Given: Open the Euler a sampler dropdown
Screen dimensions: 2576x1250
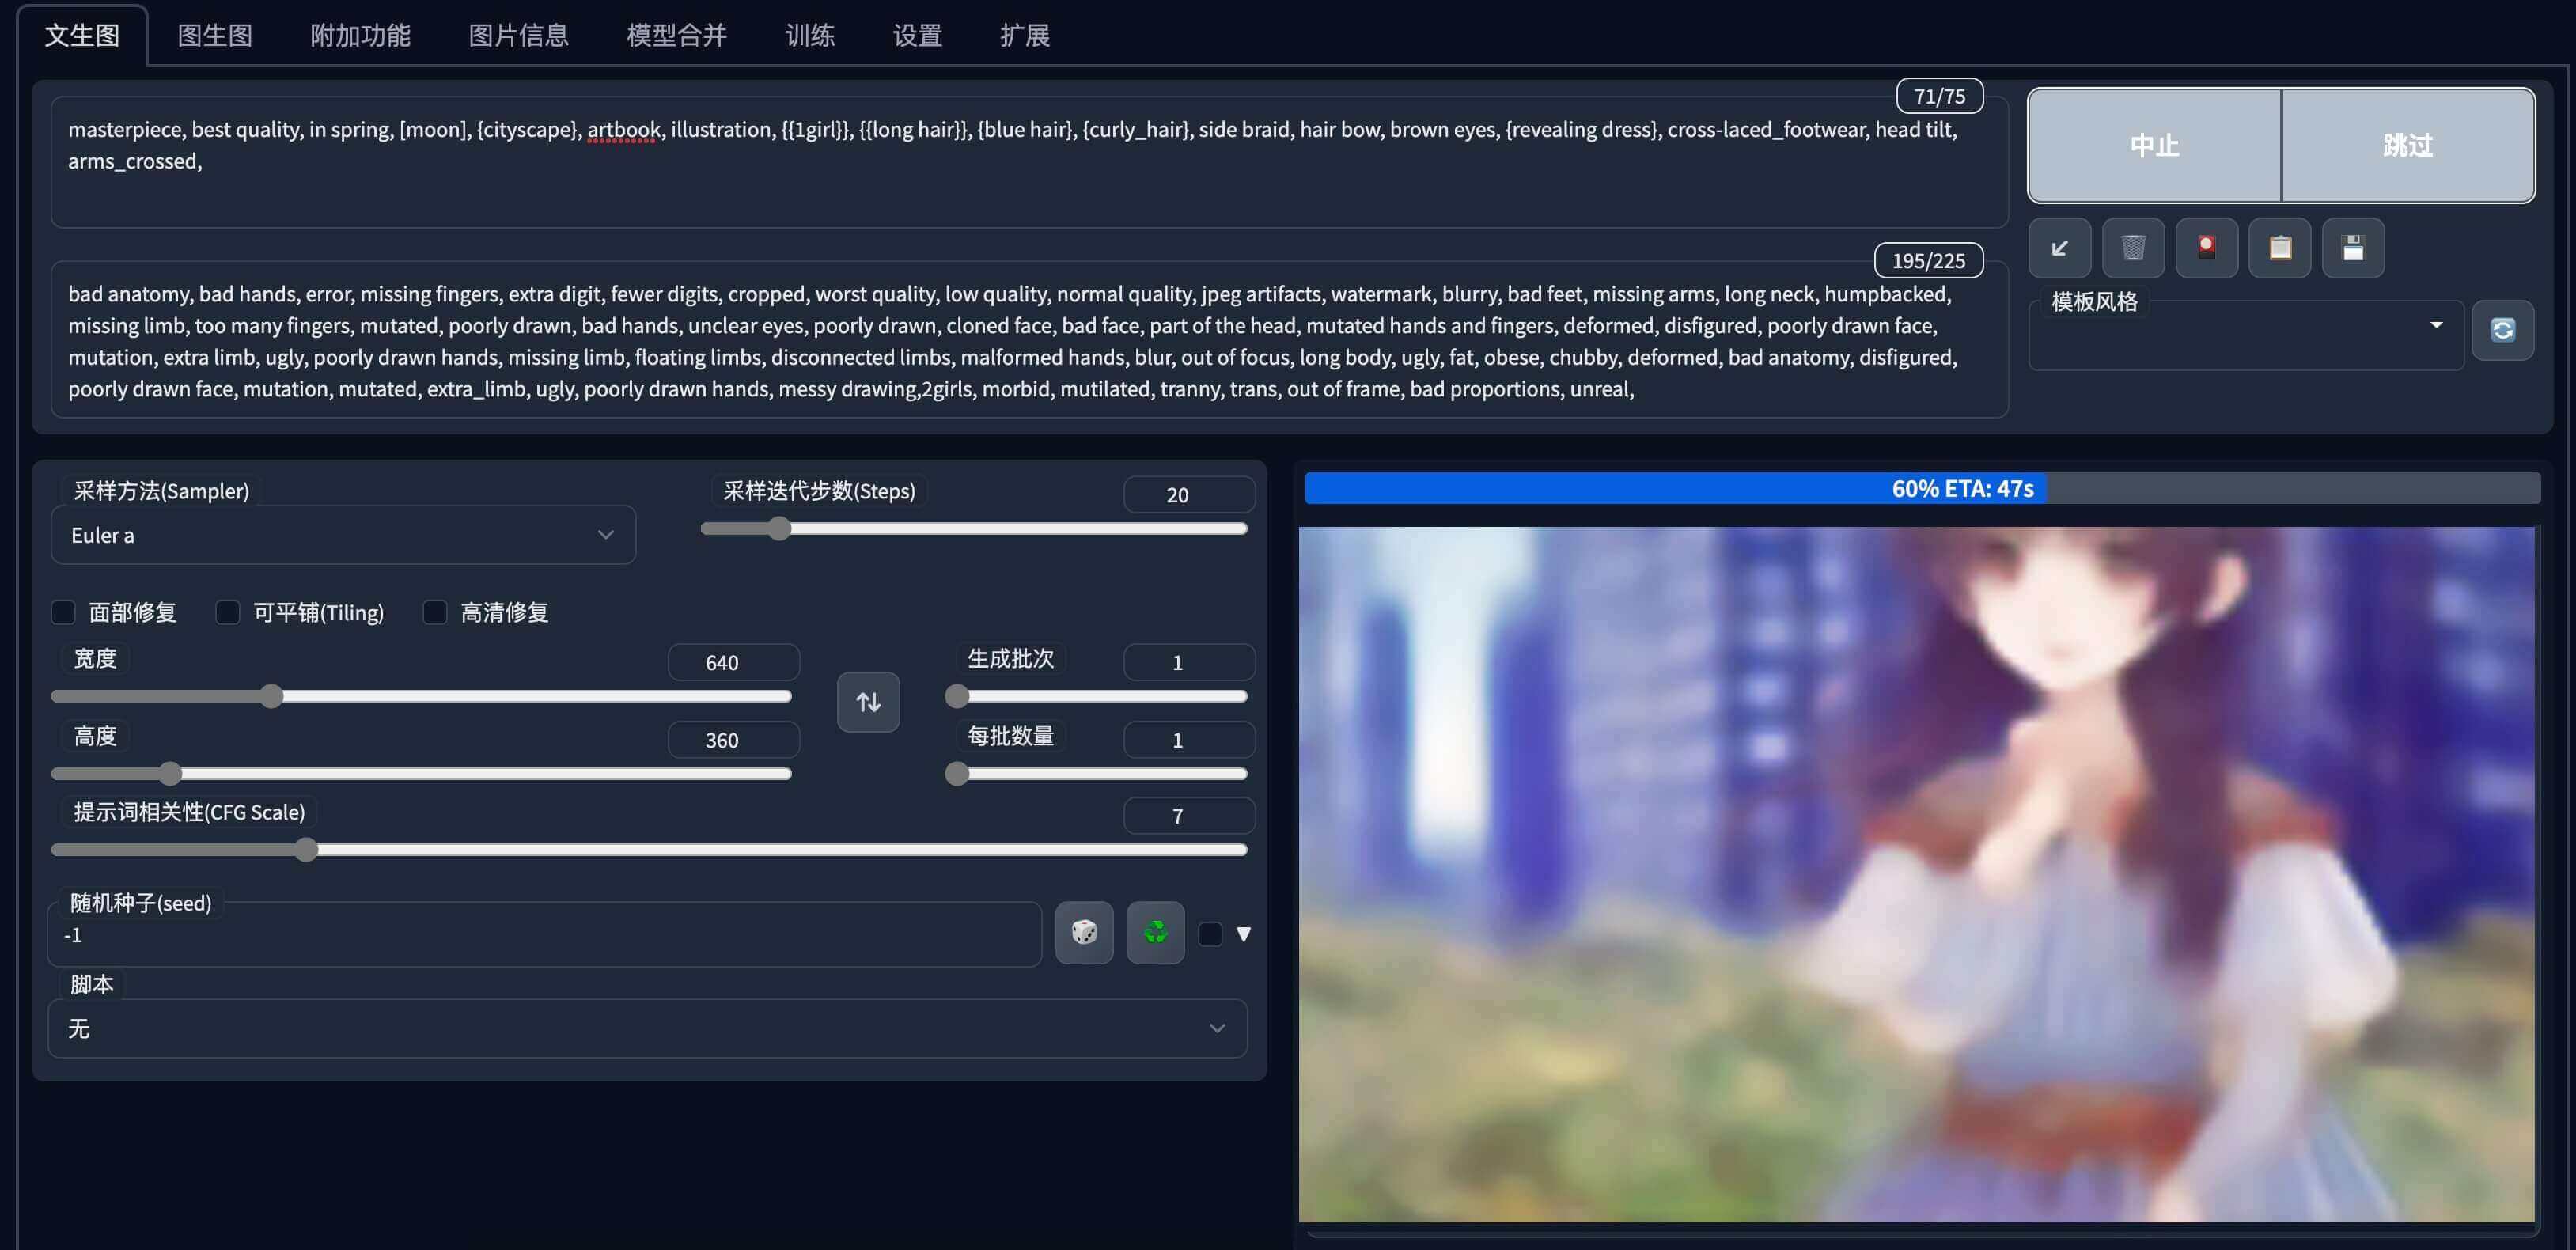Looking at the screenshot, I should (x=343, y=535).
